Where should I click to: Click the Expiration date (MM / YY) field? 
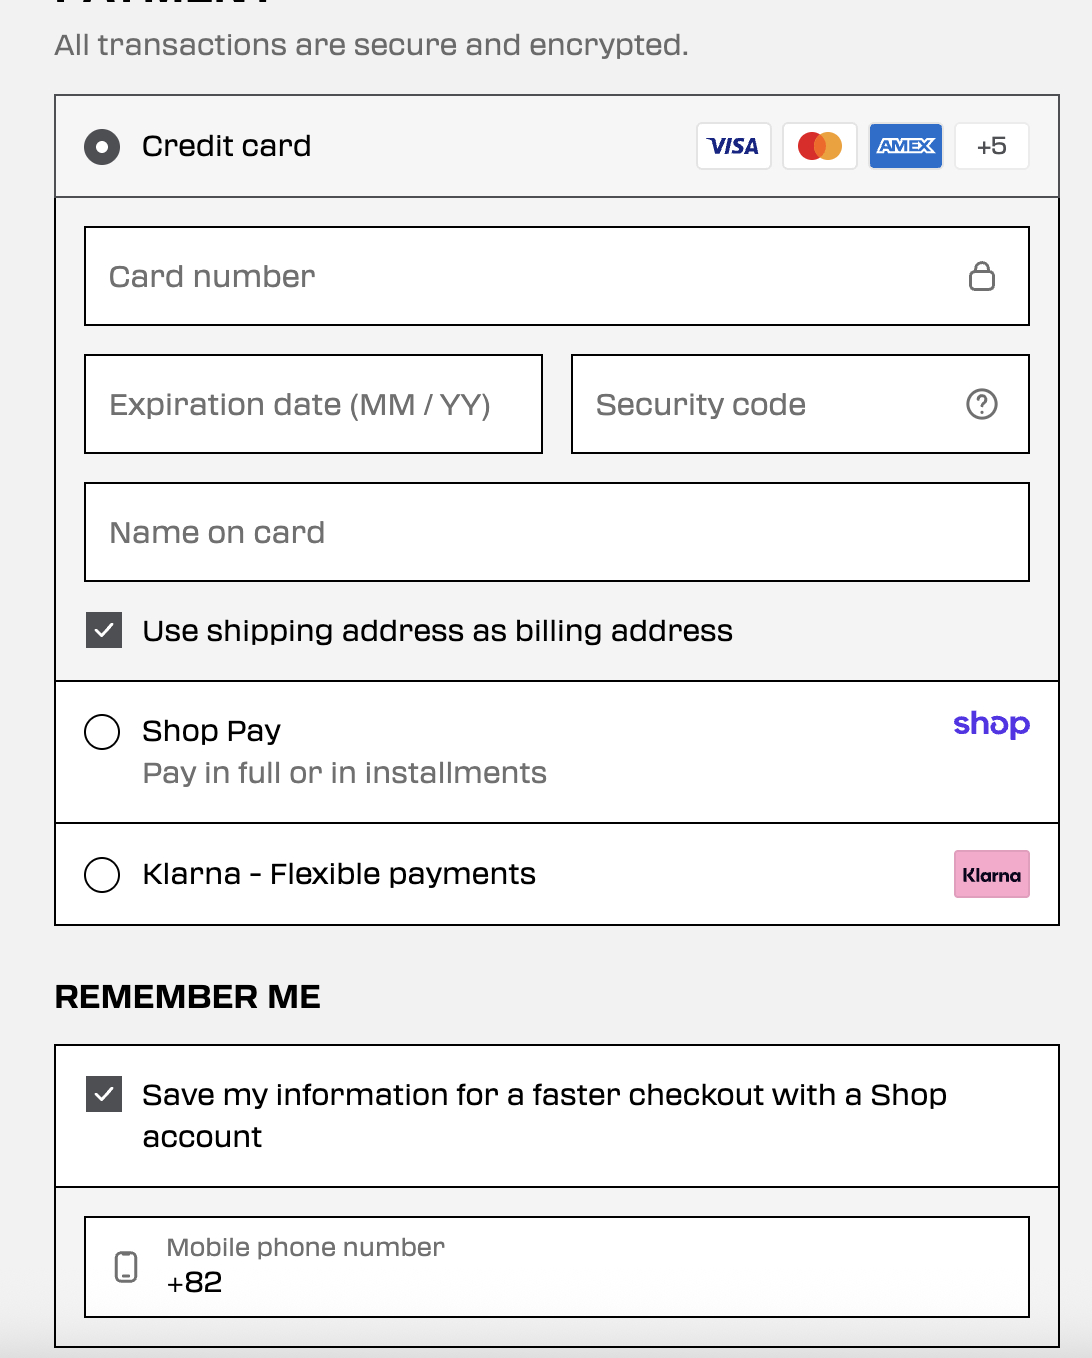[x=314, y=404]
